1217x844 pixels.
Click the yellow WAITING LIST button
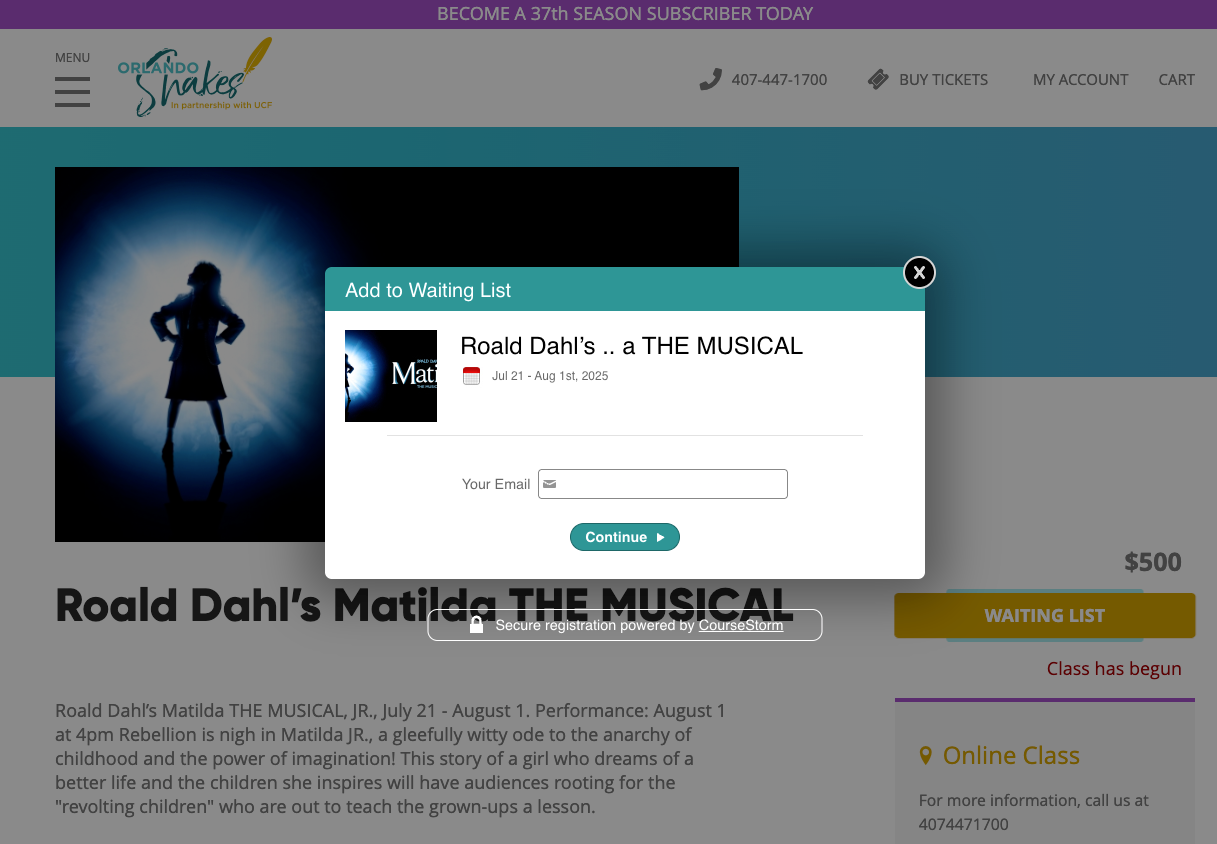(x=1044, y=615)
